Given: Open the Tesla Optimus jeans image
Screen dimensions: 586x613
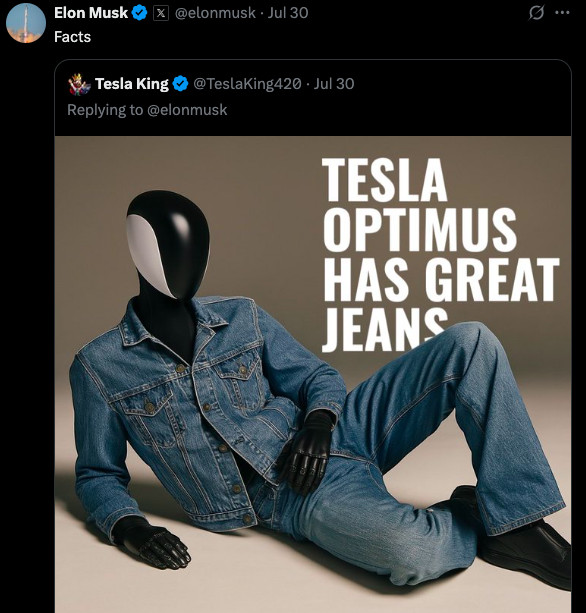Looking at the screenshot, I should [x=313, y=375].
